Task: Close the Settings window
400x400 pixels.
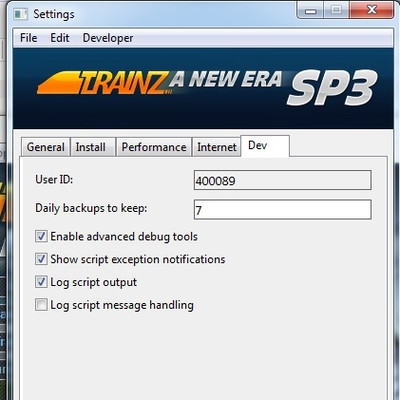Action: tap(371, 10)
